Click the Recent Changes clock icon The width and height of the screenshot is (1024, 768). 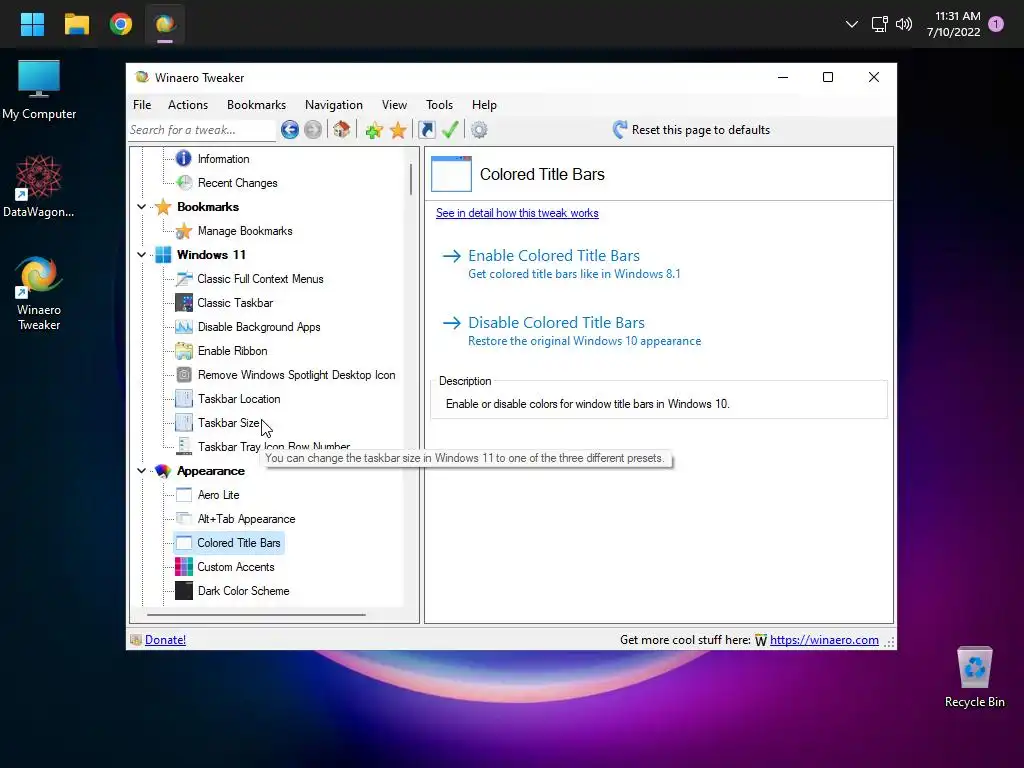tap(184, 183)
